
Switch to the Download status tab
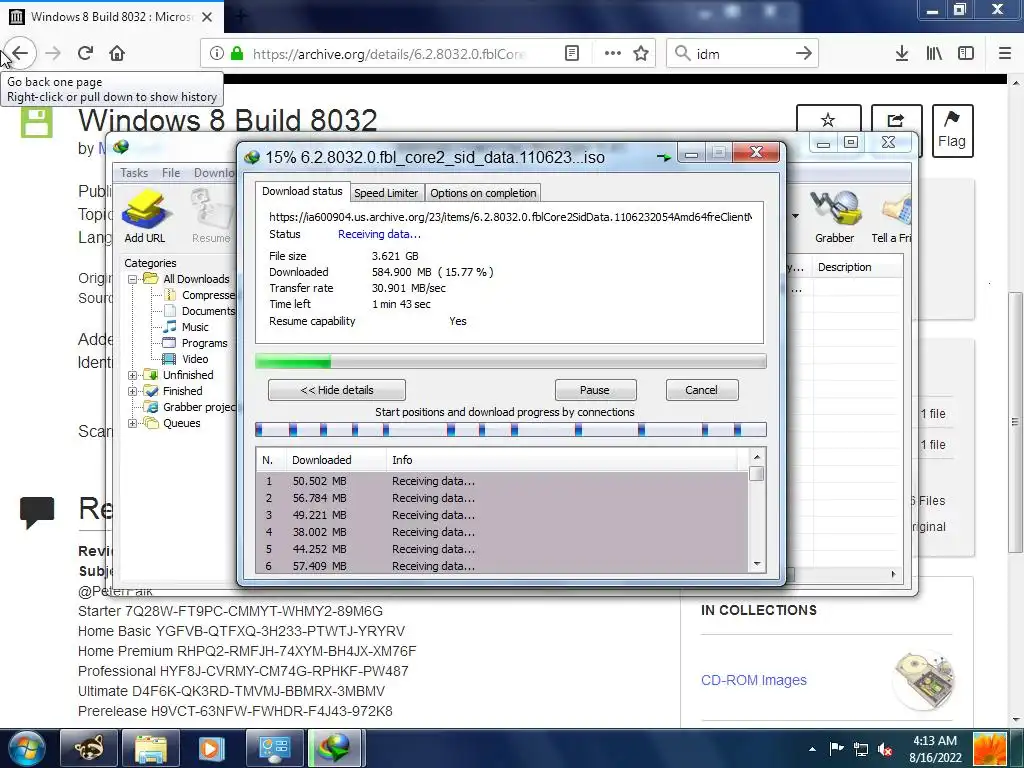(x=302, y=191)
